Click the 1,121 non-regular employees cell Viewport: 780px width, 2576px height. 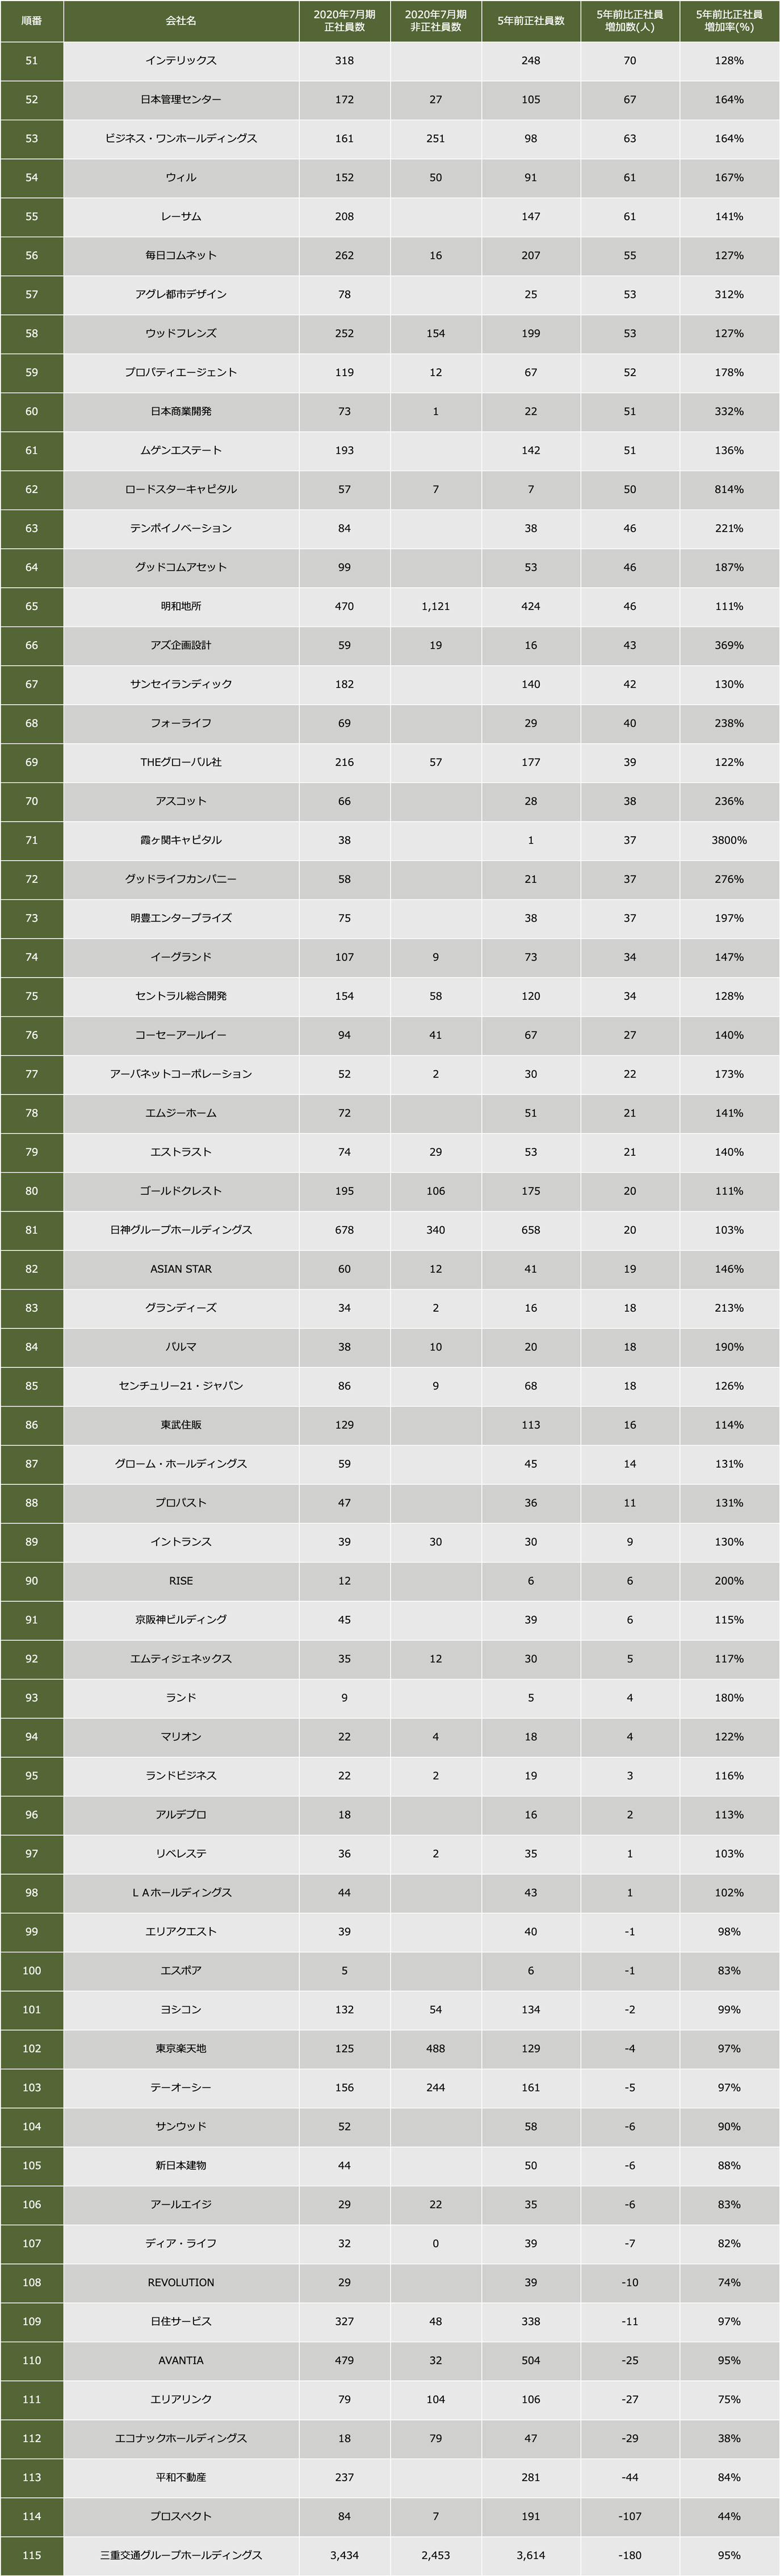point(435,606)
